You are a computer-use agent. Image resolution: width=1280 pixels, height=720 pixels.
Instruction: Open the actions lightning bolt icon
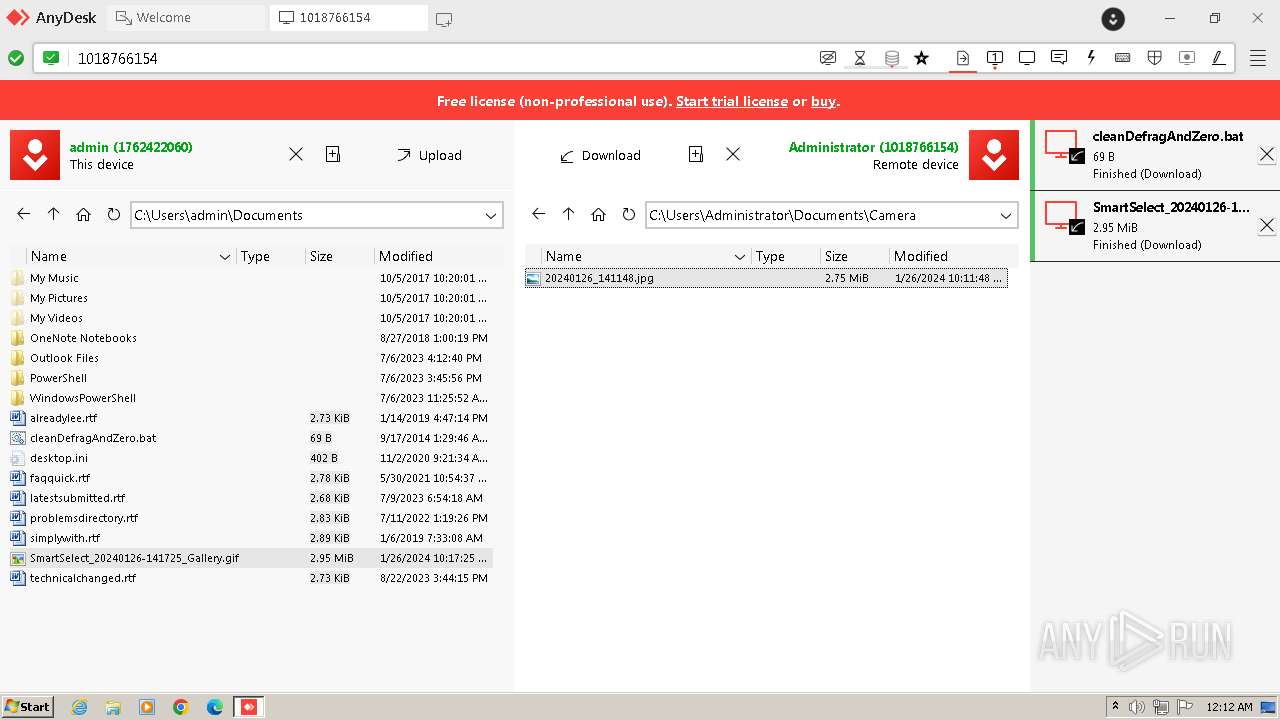pyautogui.click(x=1091, y=58)
